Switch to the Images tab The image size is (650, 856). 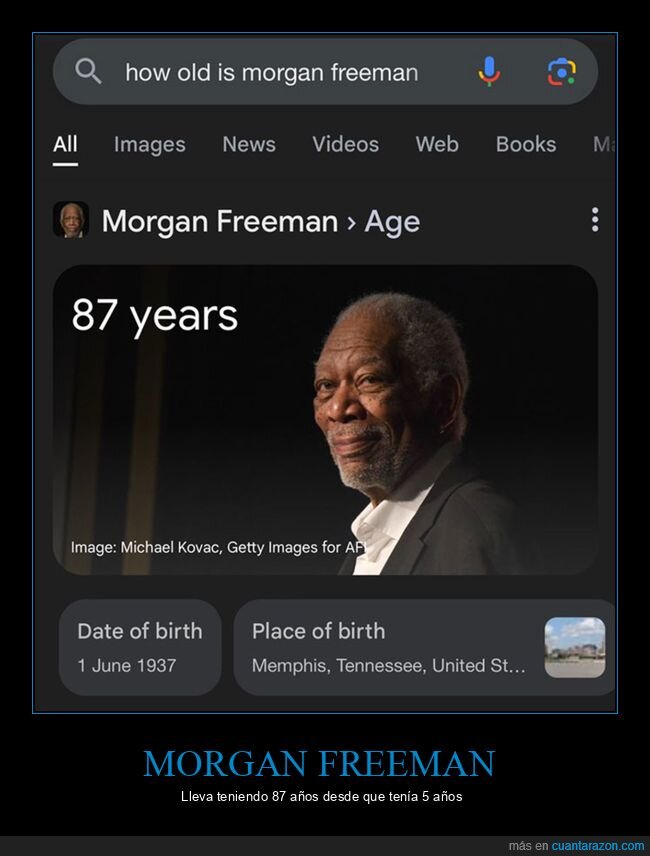(x=150, y=145)
